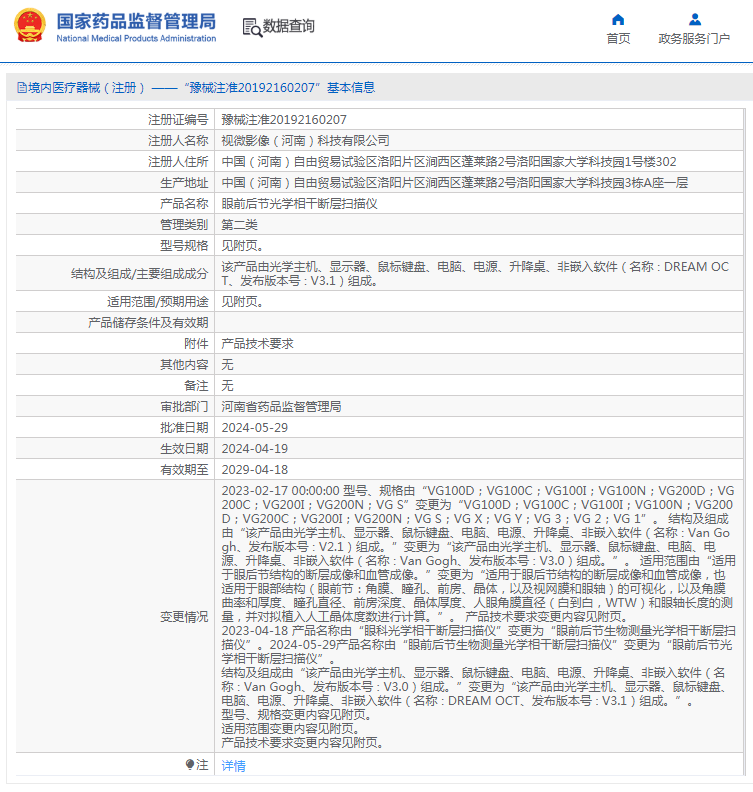Click the 型号规格 label
This screenshot has height=792, width=753.
point(184,245)
